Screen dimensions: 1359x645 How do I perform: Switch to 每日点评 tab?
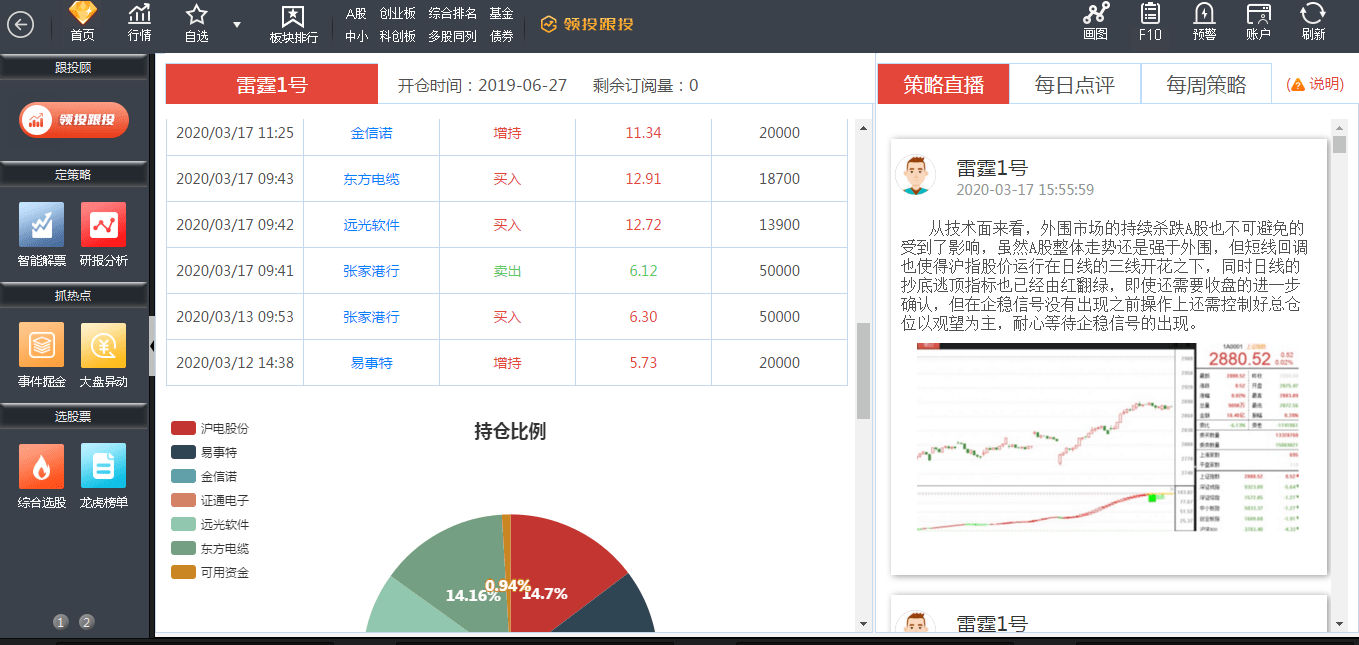point(1074,85)
